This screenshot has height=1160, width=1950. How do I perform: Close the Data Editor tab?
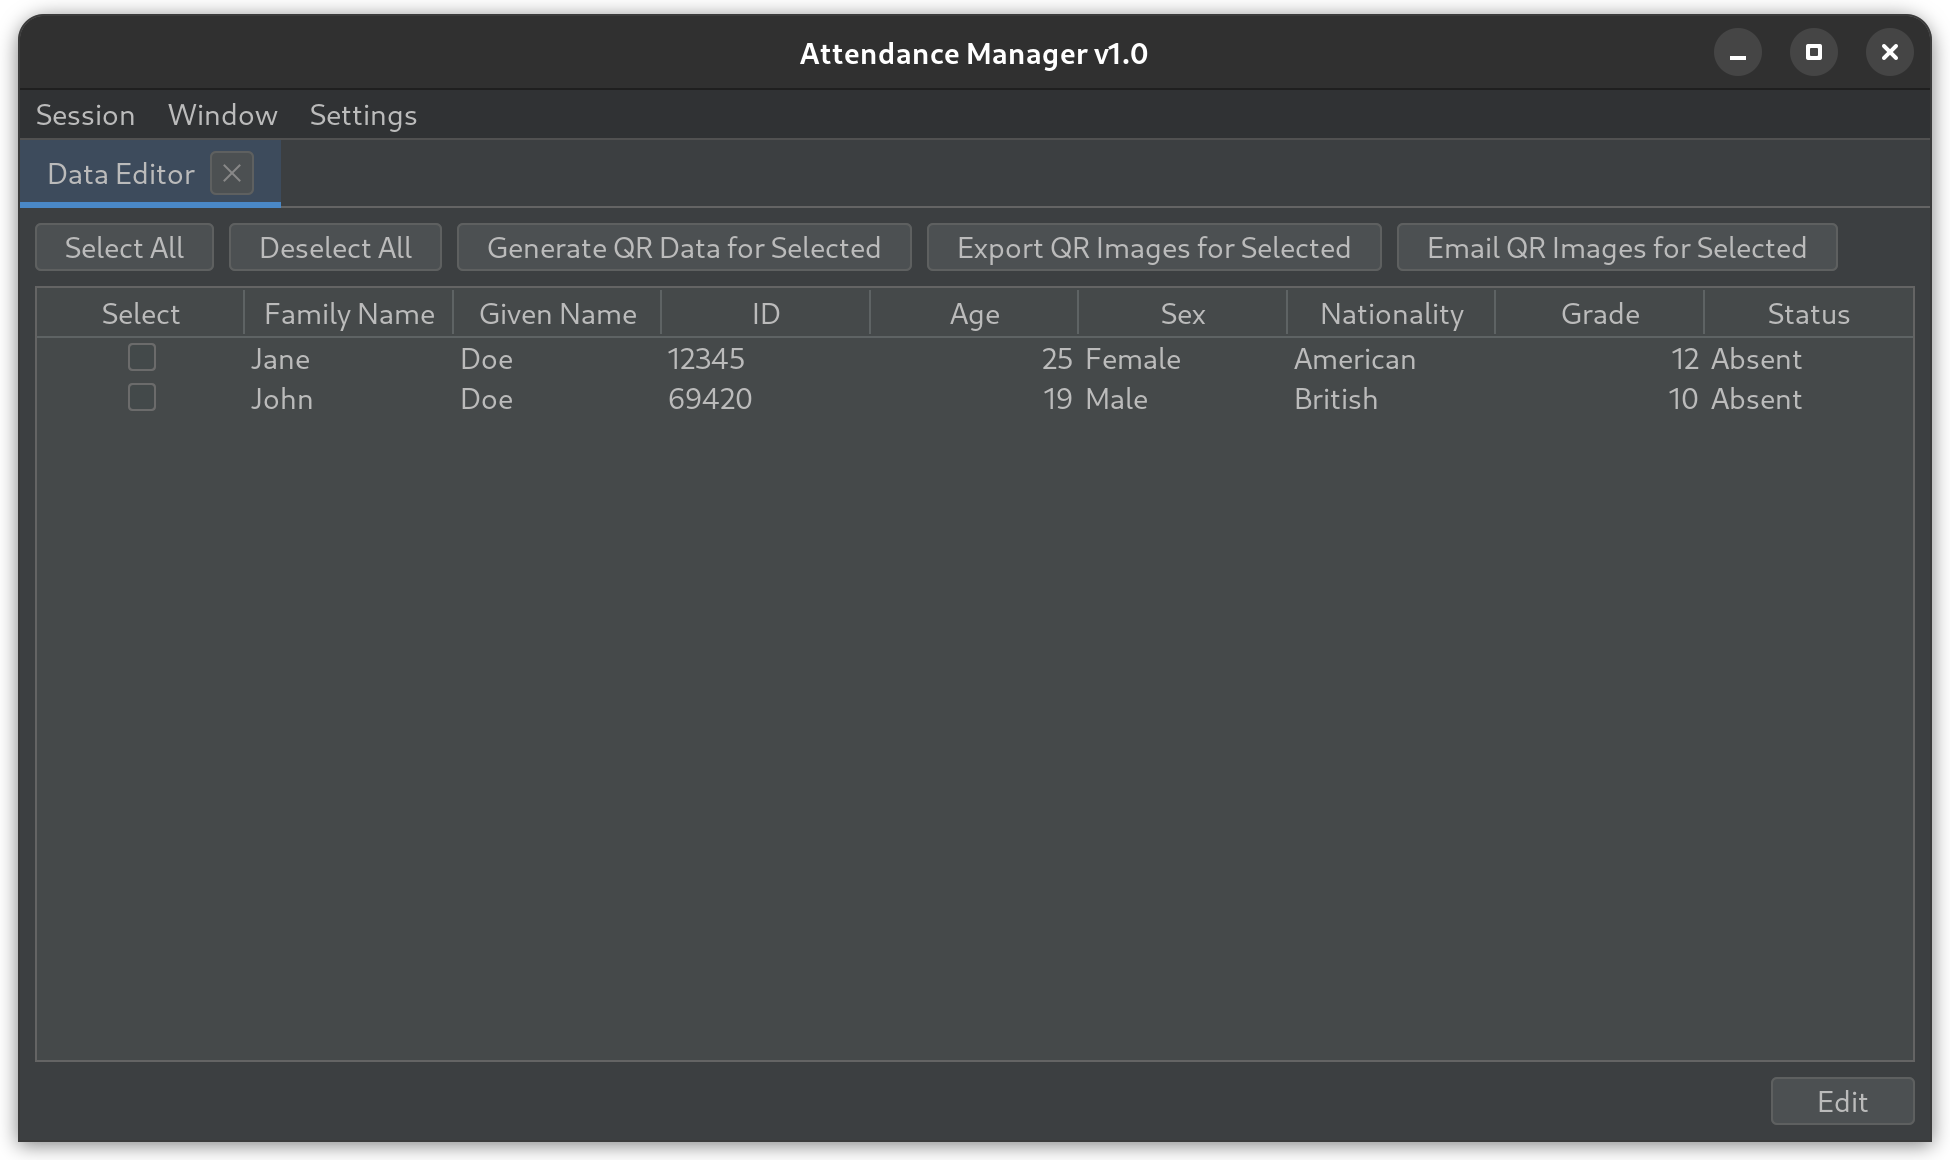click(x=232, y=173)
